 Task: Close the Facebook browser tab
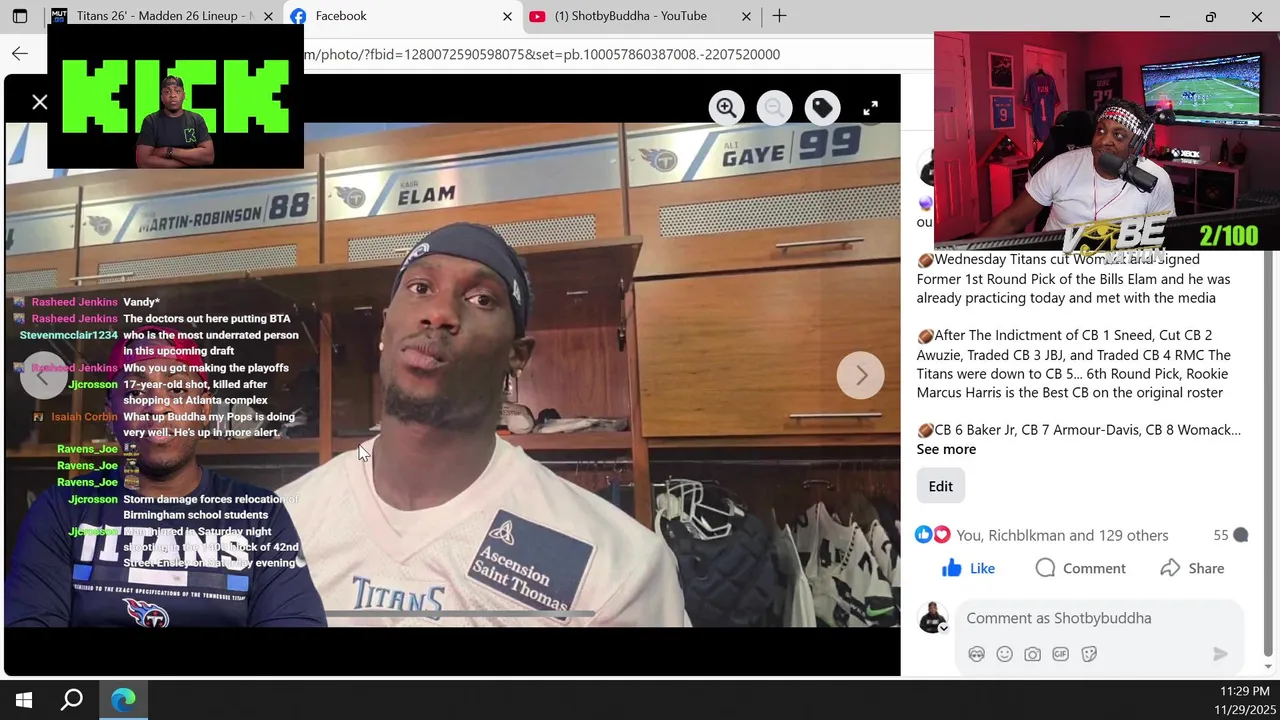pyautogui.click(x=507, y=16)
